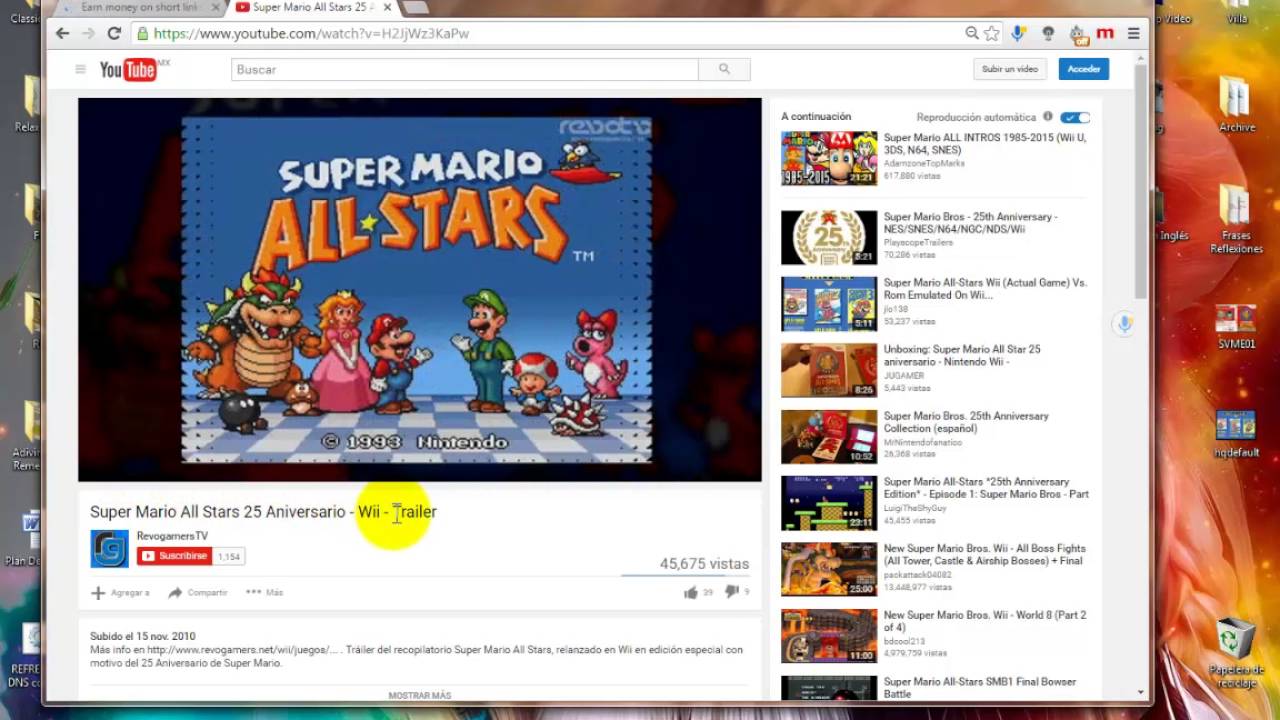
Task: Click the 45,675 vistas view count
Action: tap(704, 564)
